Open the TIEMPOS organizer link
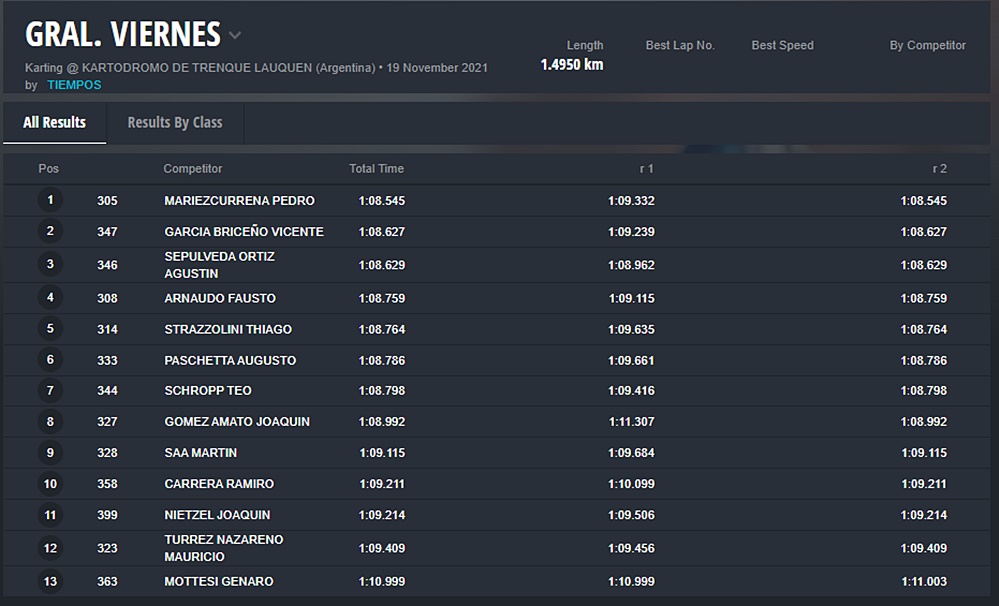Viewport: 999px width, 606px height. (74, 85)
